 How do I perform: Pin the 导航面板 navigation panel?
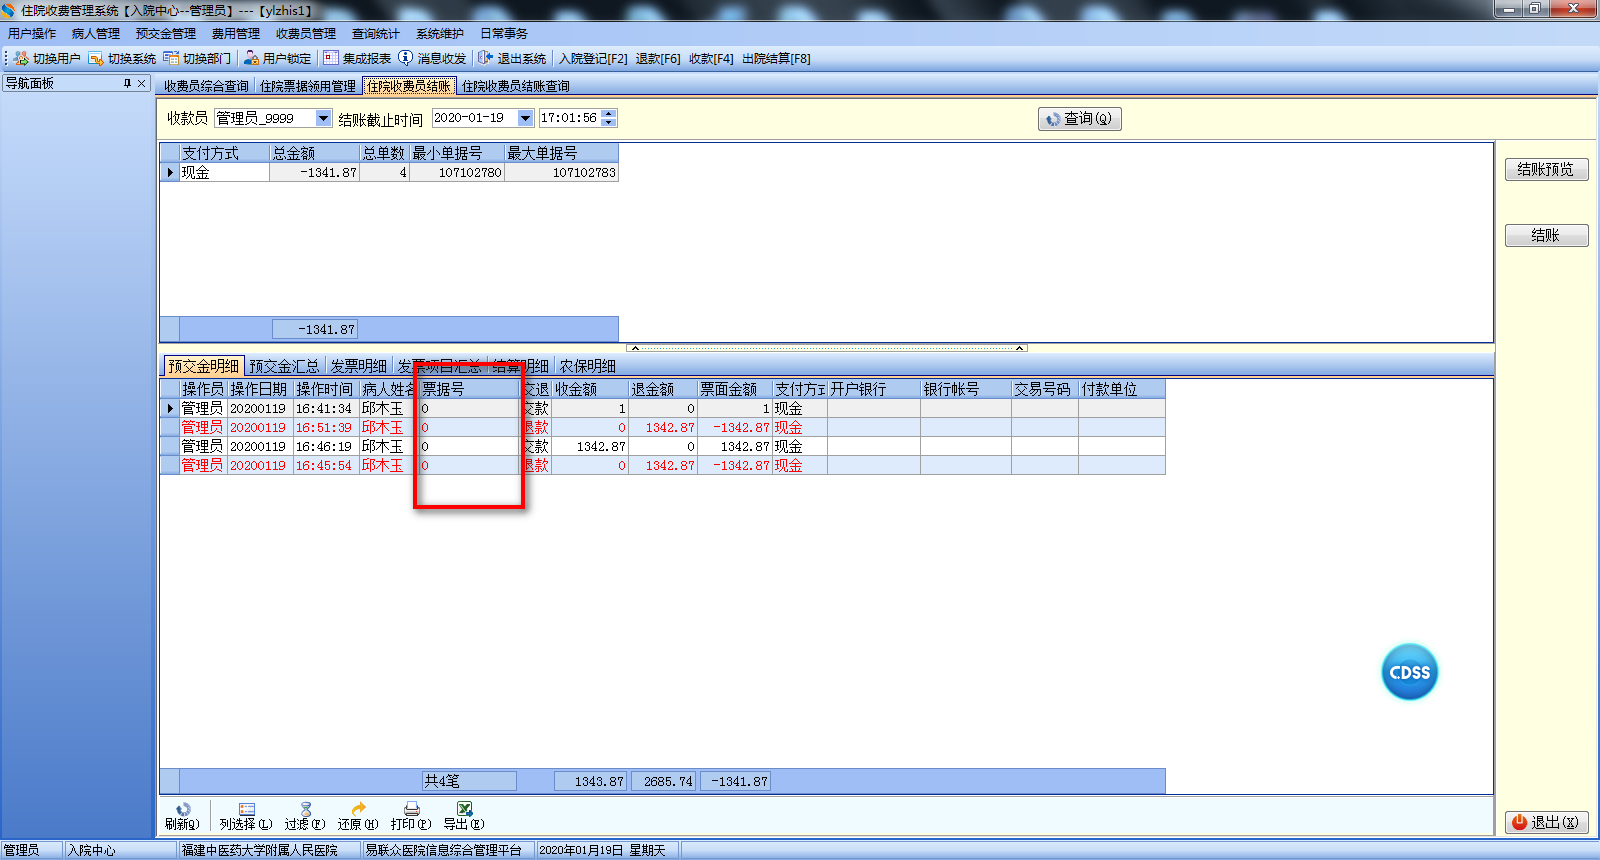pyautogui.click(x=127, y=83)
